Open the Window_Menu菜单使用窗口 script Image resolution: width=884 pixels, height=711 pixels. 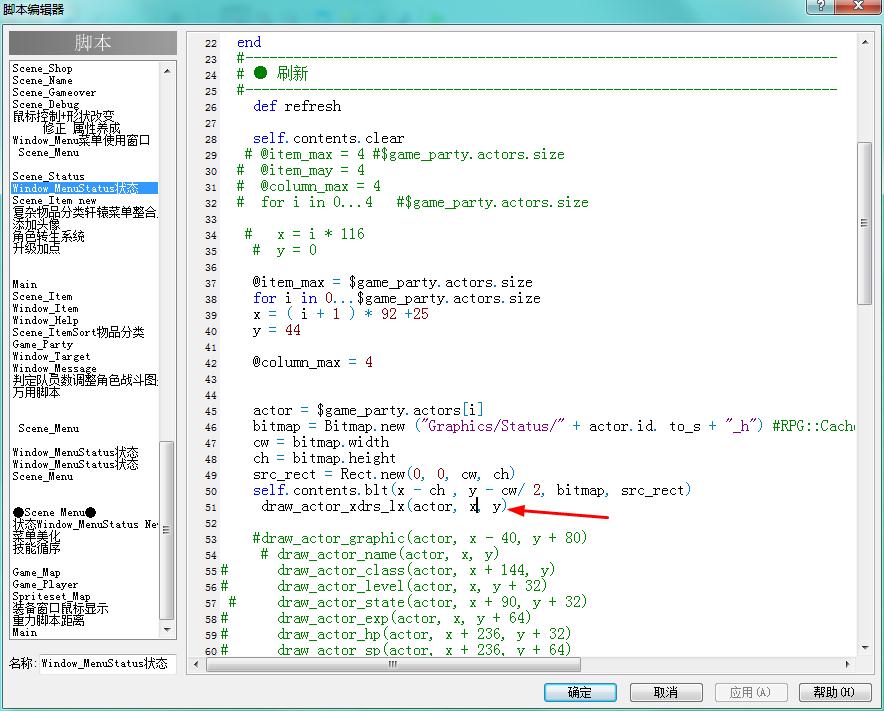(x=81, y=140)
